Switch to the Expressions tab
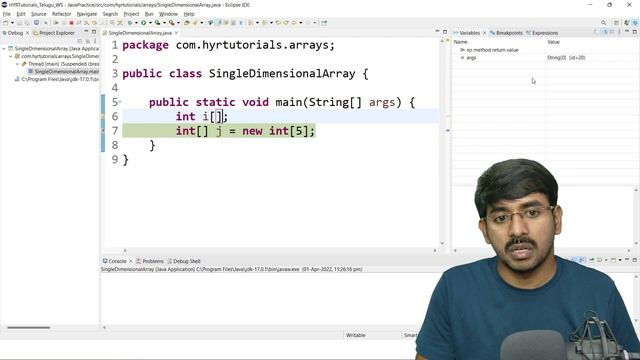Viewport: 640px width, 360px height. pos(542,33)
